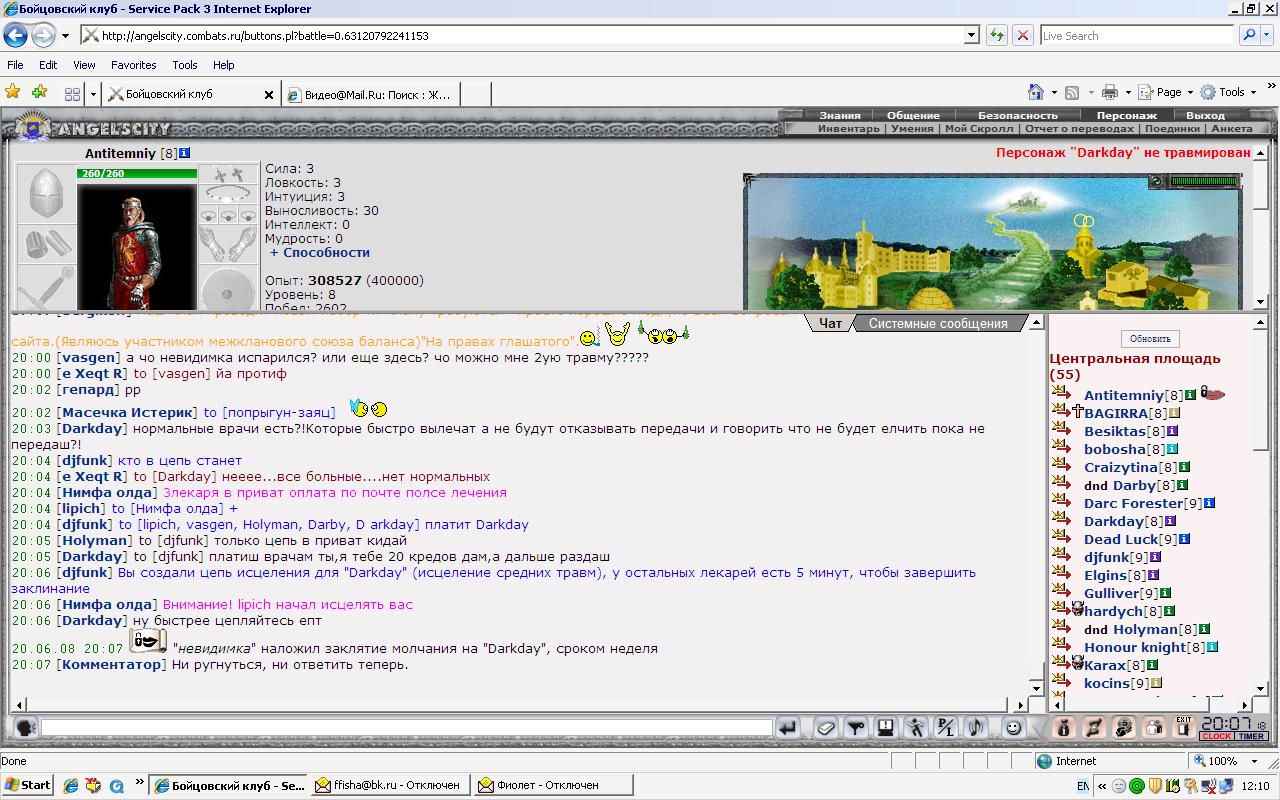
Task: Click the Darkday username in user list
Action: [x=1113, y=521]
